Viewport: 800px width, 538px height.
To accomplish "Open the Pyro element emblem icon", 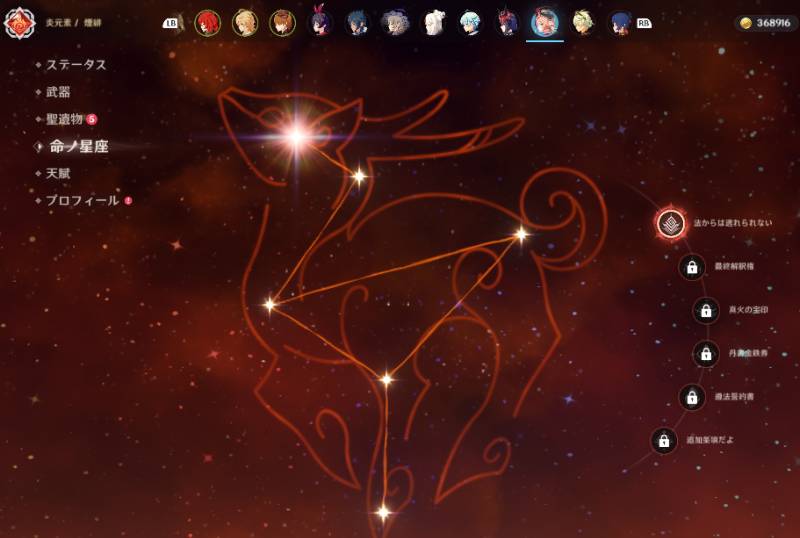I will (x=19, y=22).
